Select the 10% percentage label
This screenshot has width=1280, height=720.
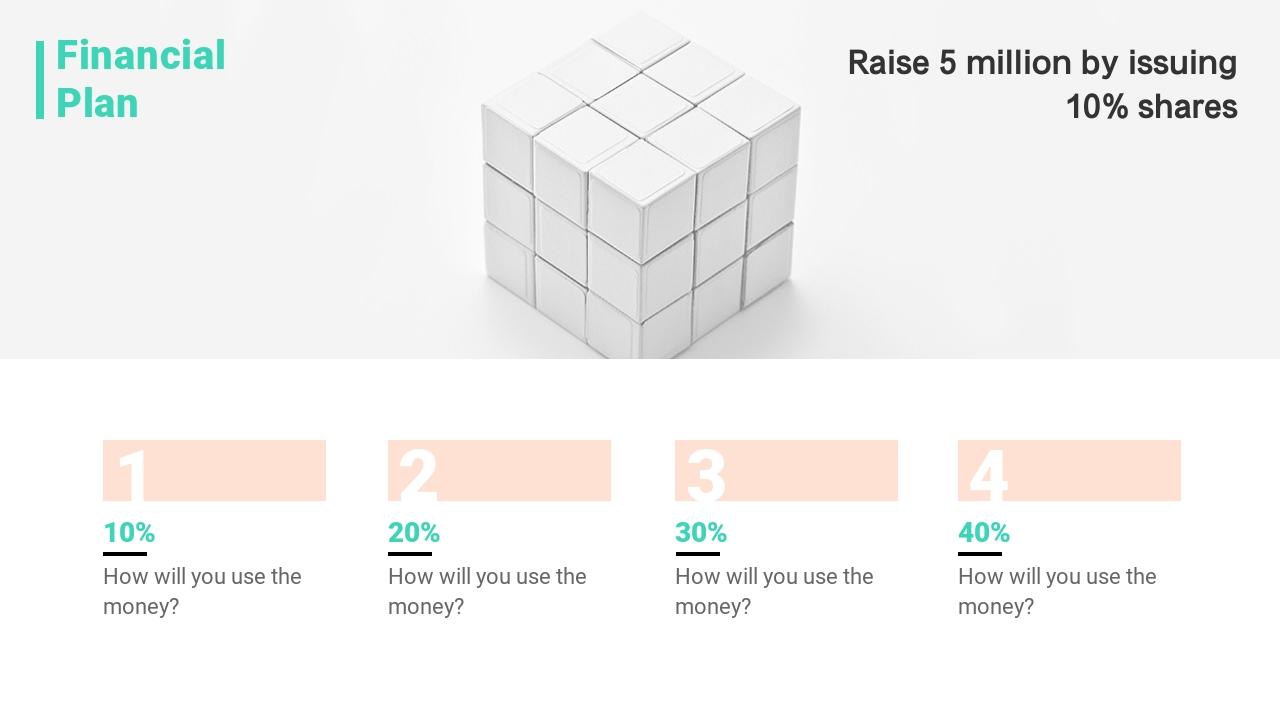coord(129,532)
